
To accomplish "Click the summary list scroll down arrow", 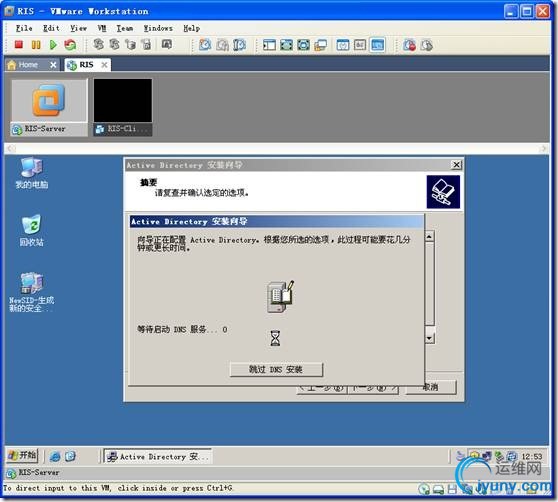I will pos(430,338).
